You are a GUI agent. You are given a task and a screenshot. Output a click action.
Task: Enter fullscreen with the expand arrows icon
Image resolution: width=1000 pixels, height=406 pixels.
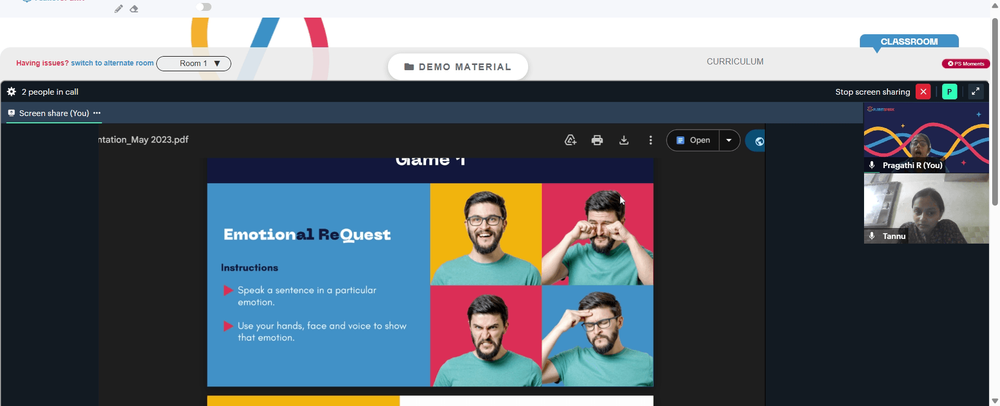pos(975,92)
